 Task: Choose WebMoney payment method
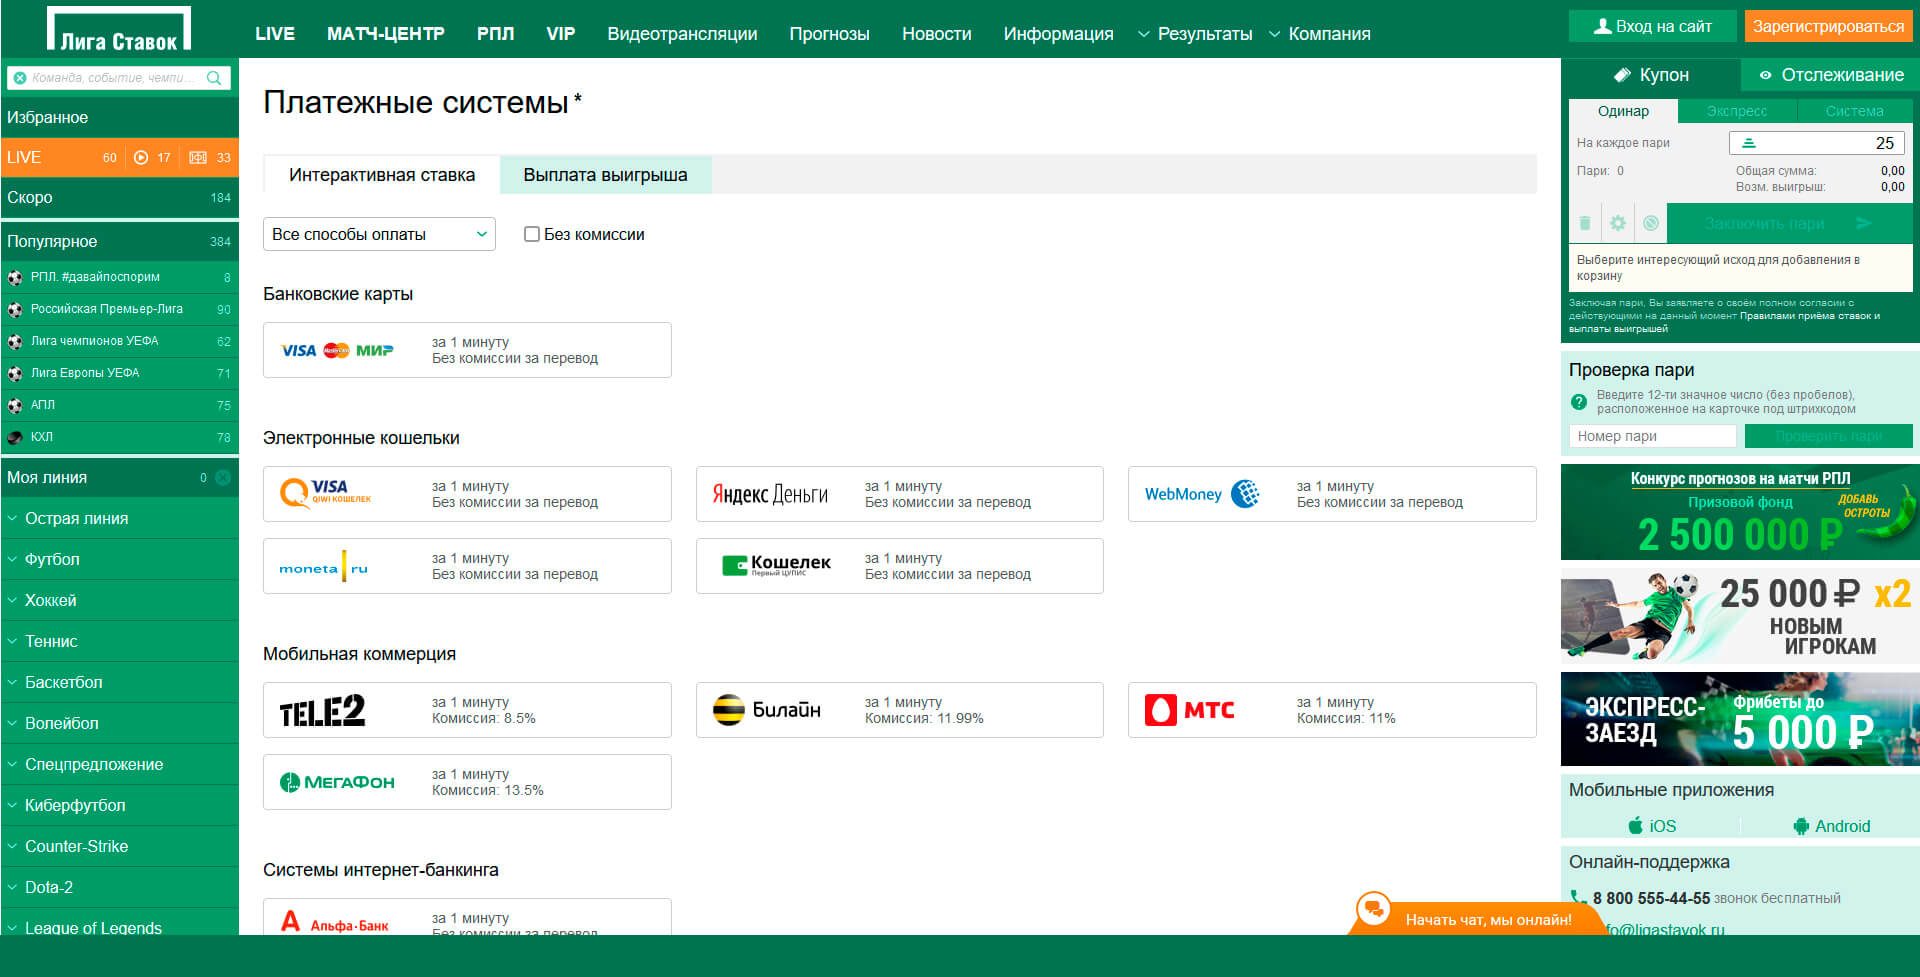[x=1332, y=494]
